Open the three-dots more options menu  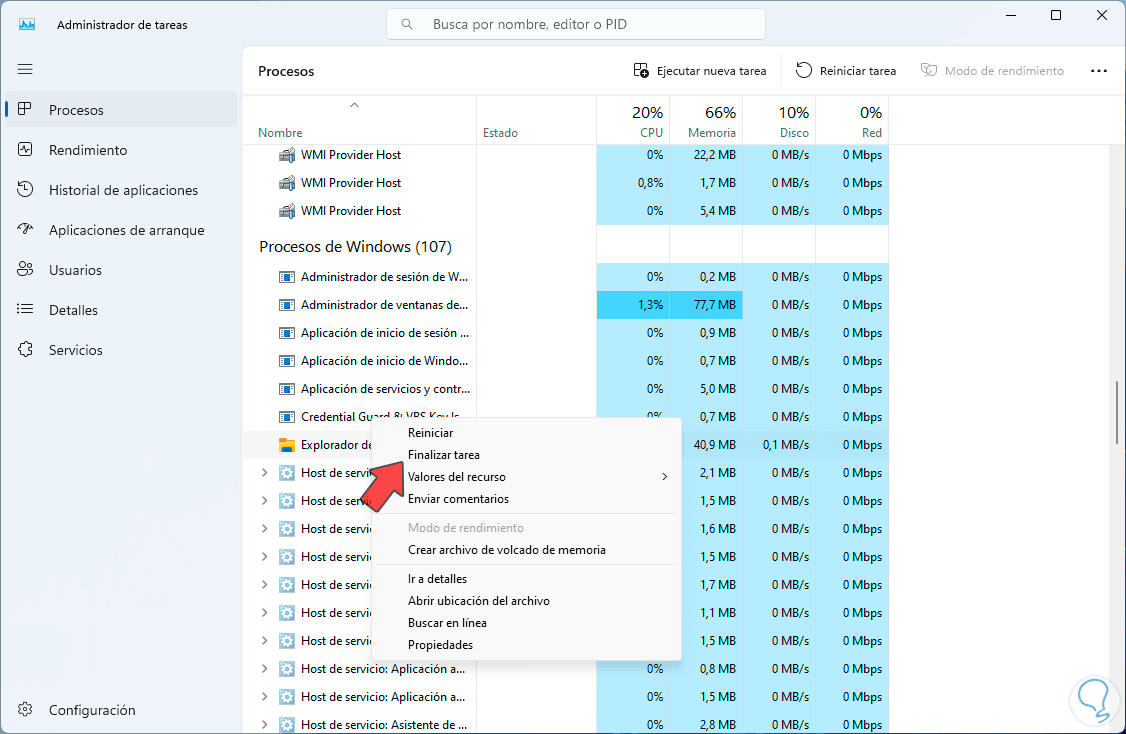[x=1099, y=70]
